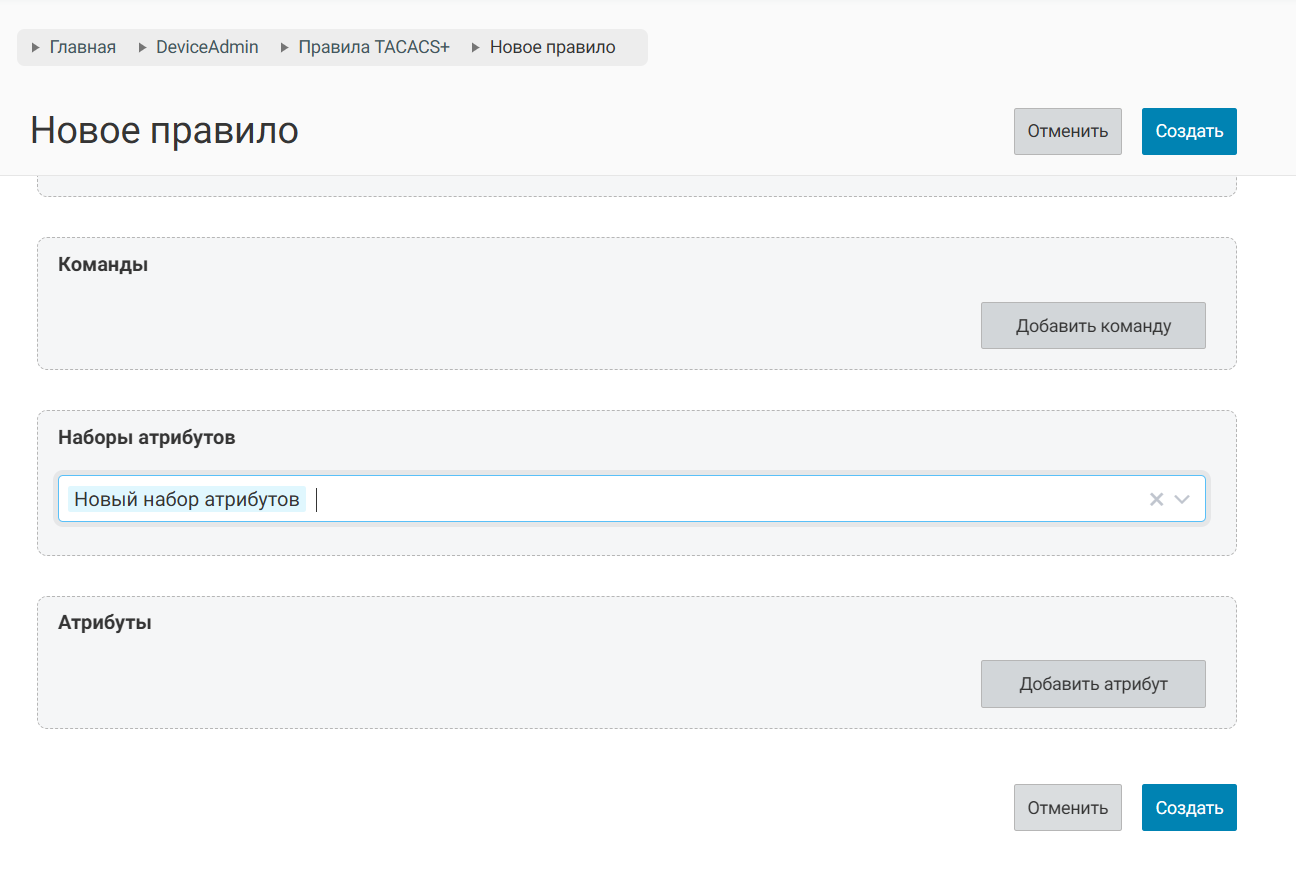Click the Атрибуты section heading
This screenshot has height=873, width=1296.
(x=105, y=622)
